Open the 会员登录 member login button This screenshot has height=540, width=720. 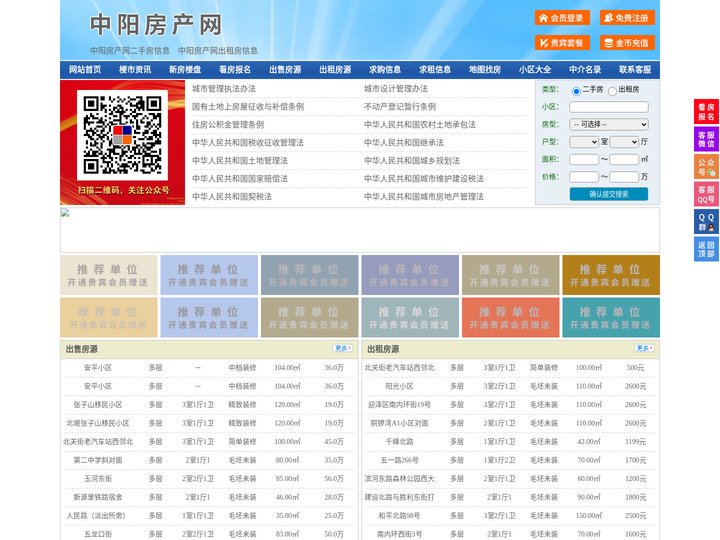562,18
